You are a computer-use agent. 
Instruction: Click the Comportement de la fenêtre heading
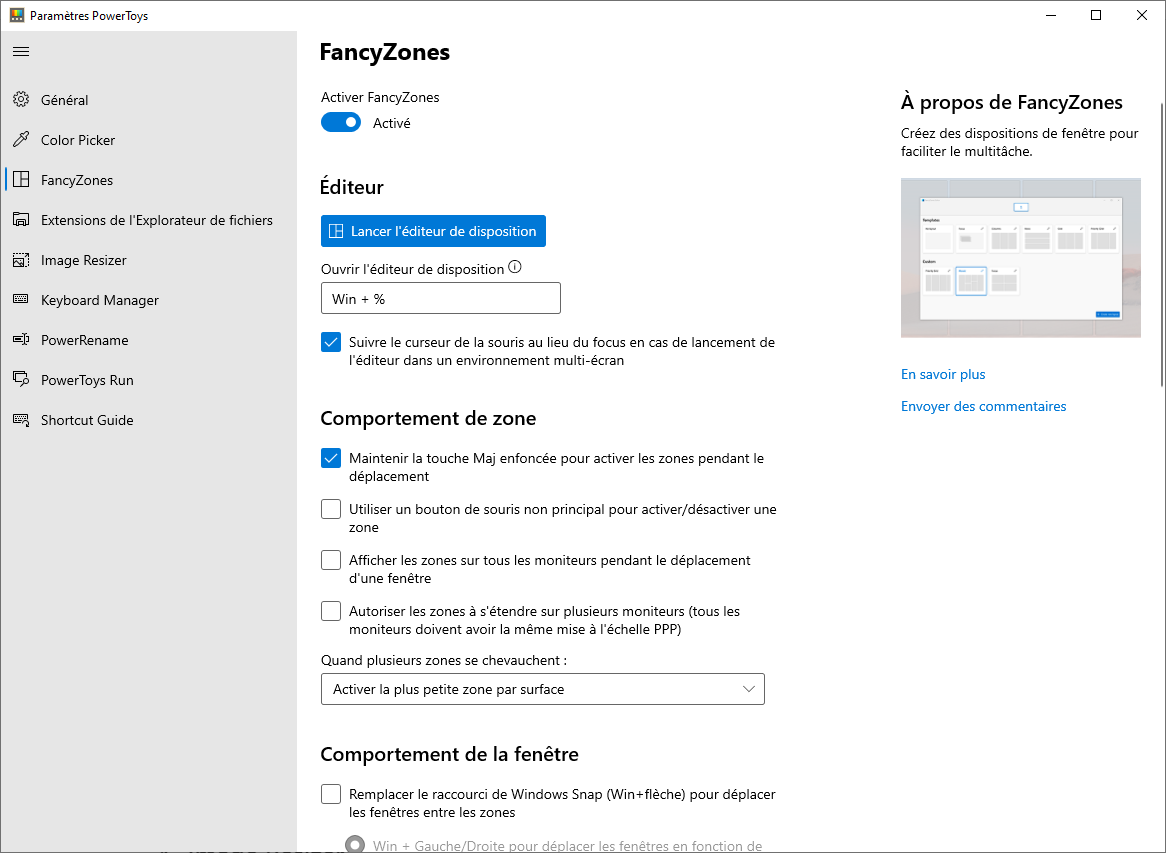450,754
